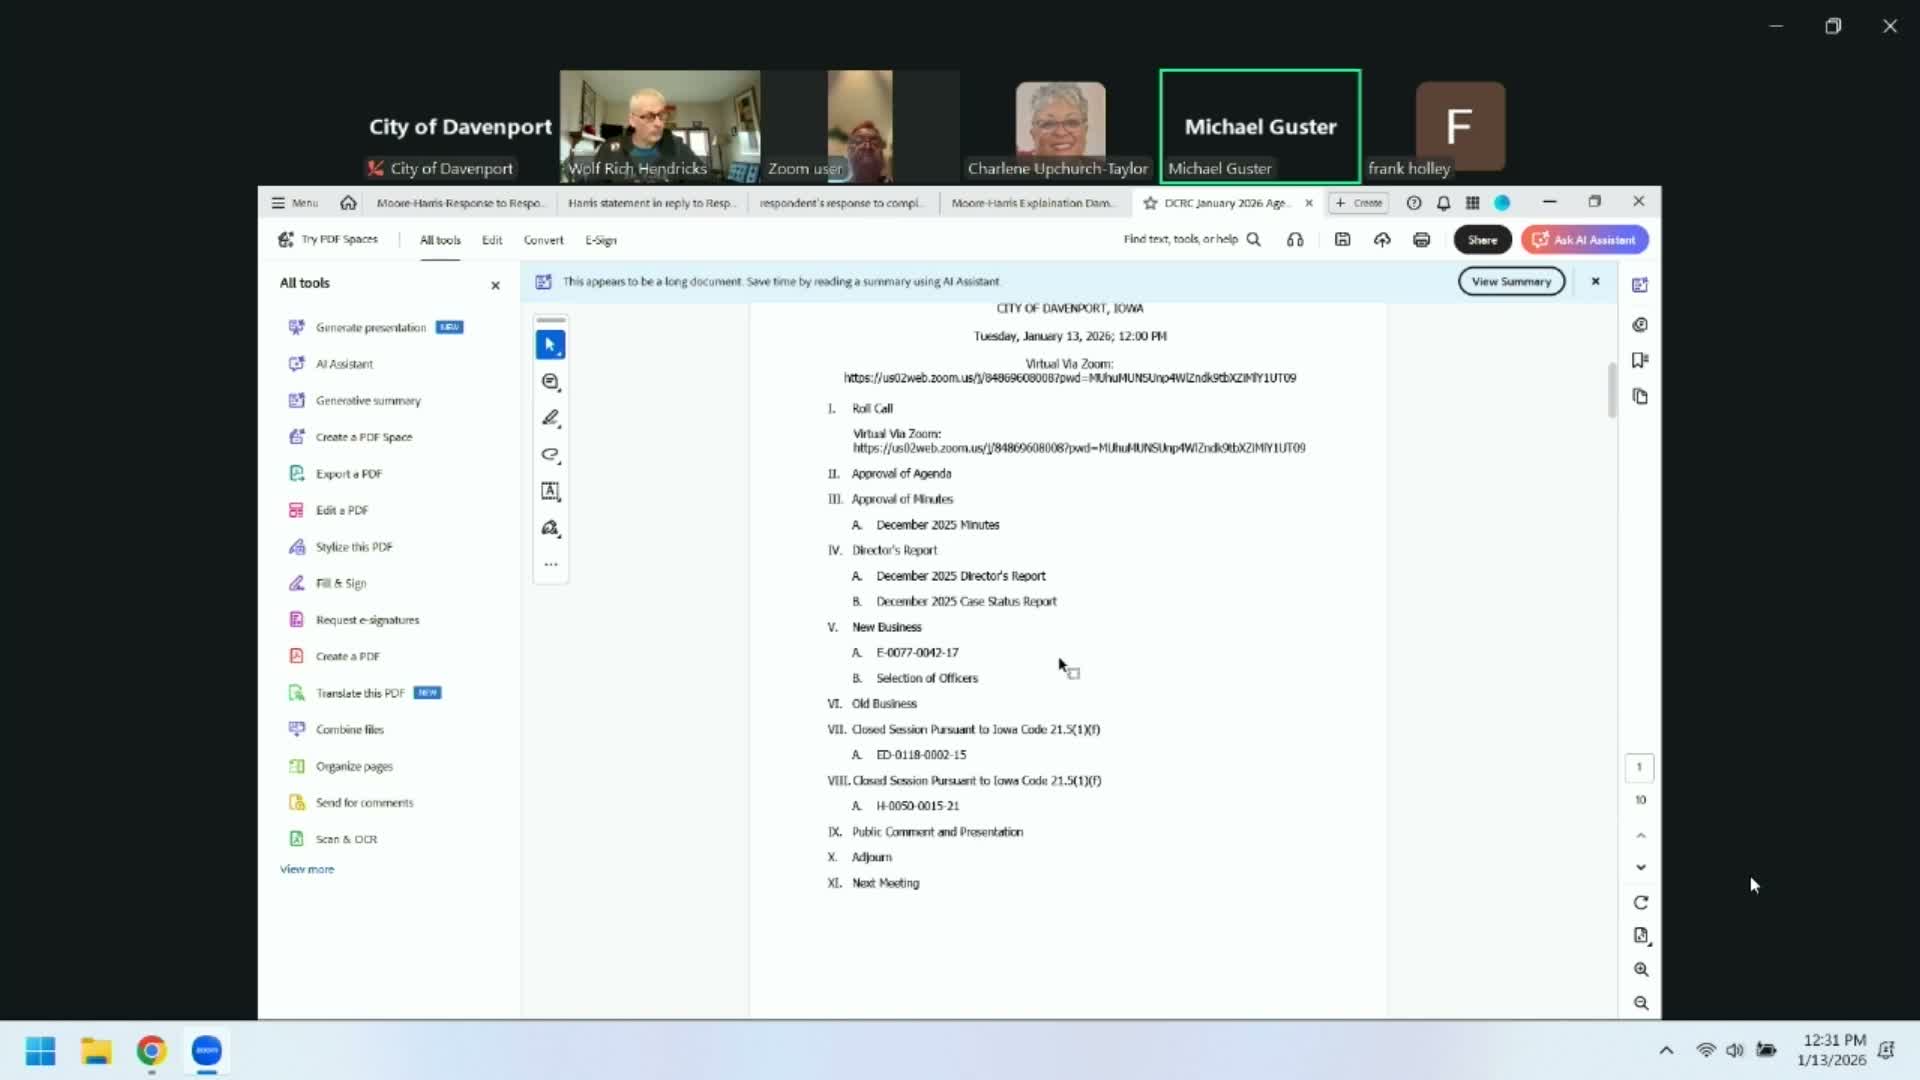Image resolution: width=1920 pixels, height=1080 pixels.
Task: Open the bookmarks panel icon
Action: point(1640,360)
